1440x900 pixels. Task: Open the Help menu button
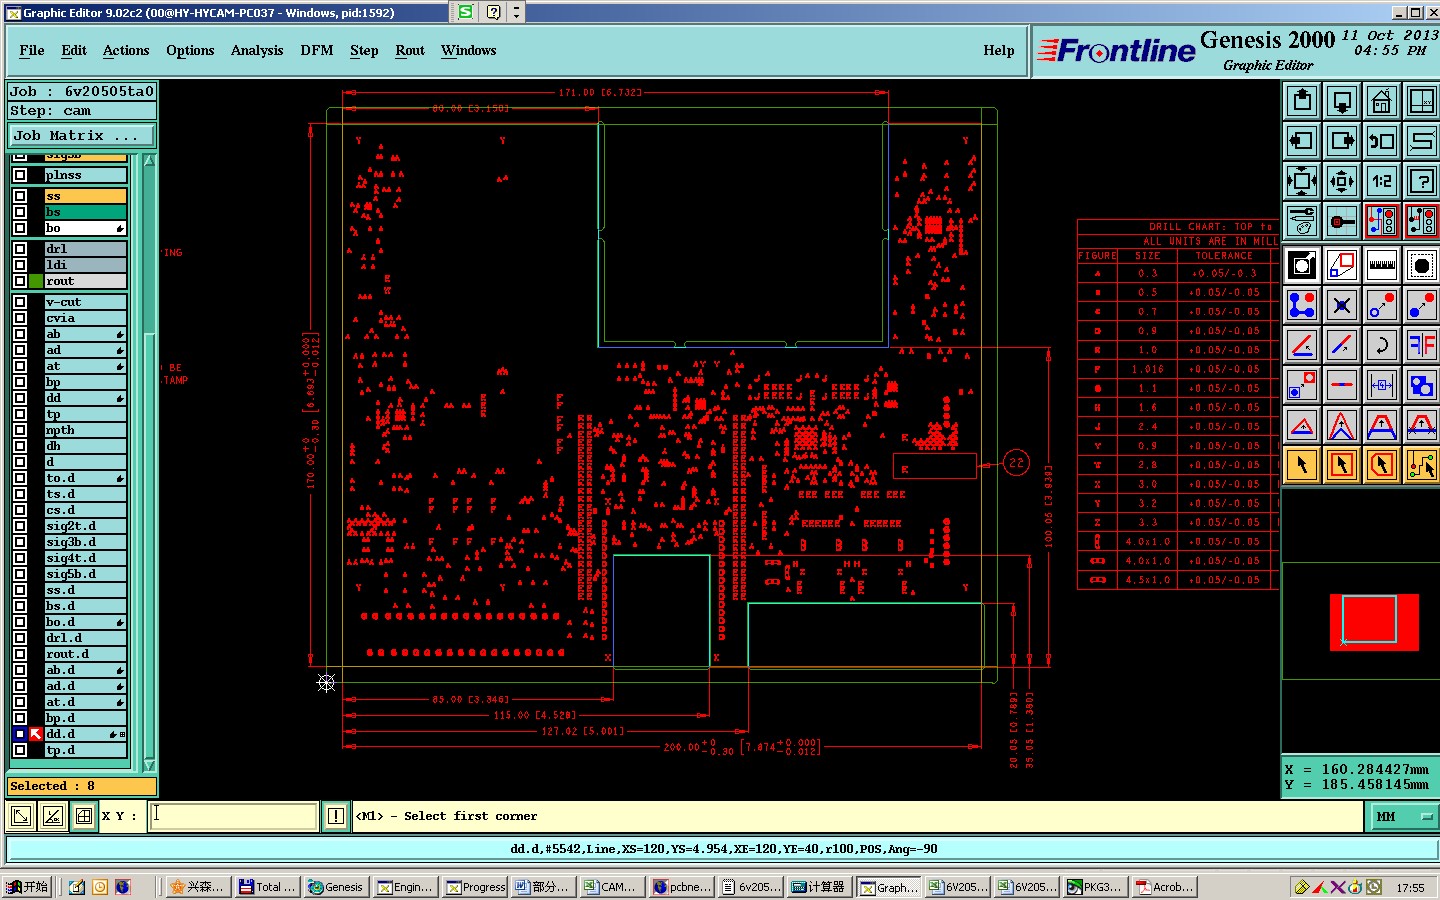pos(999,50)
